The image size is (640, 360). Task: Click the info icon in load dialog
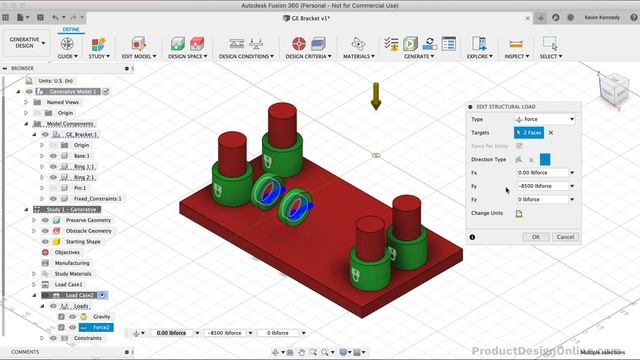pyautogui.click(x=472, y=237)
